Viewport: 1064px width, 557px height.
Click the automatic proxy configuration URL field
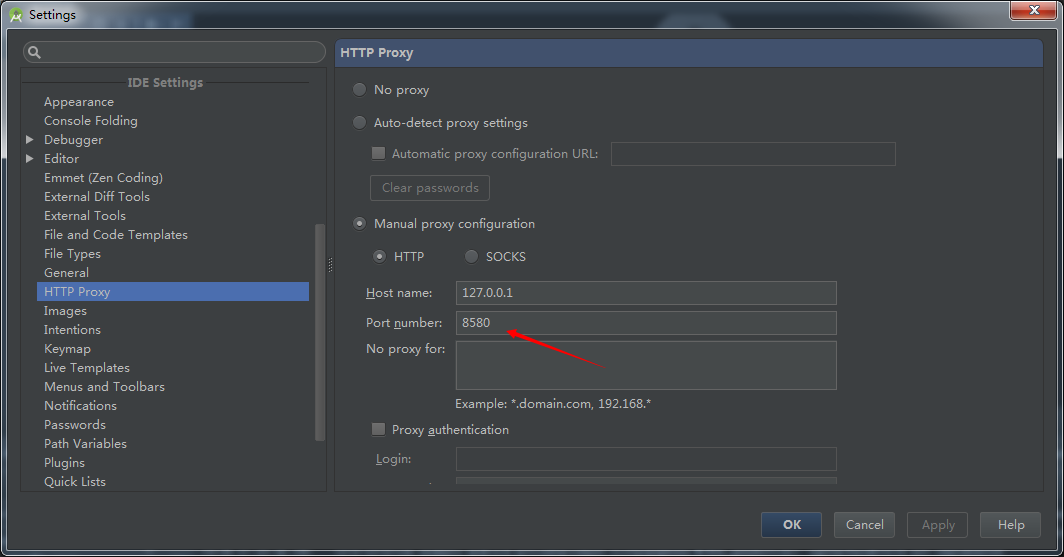(x=753, y=154)
